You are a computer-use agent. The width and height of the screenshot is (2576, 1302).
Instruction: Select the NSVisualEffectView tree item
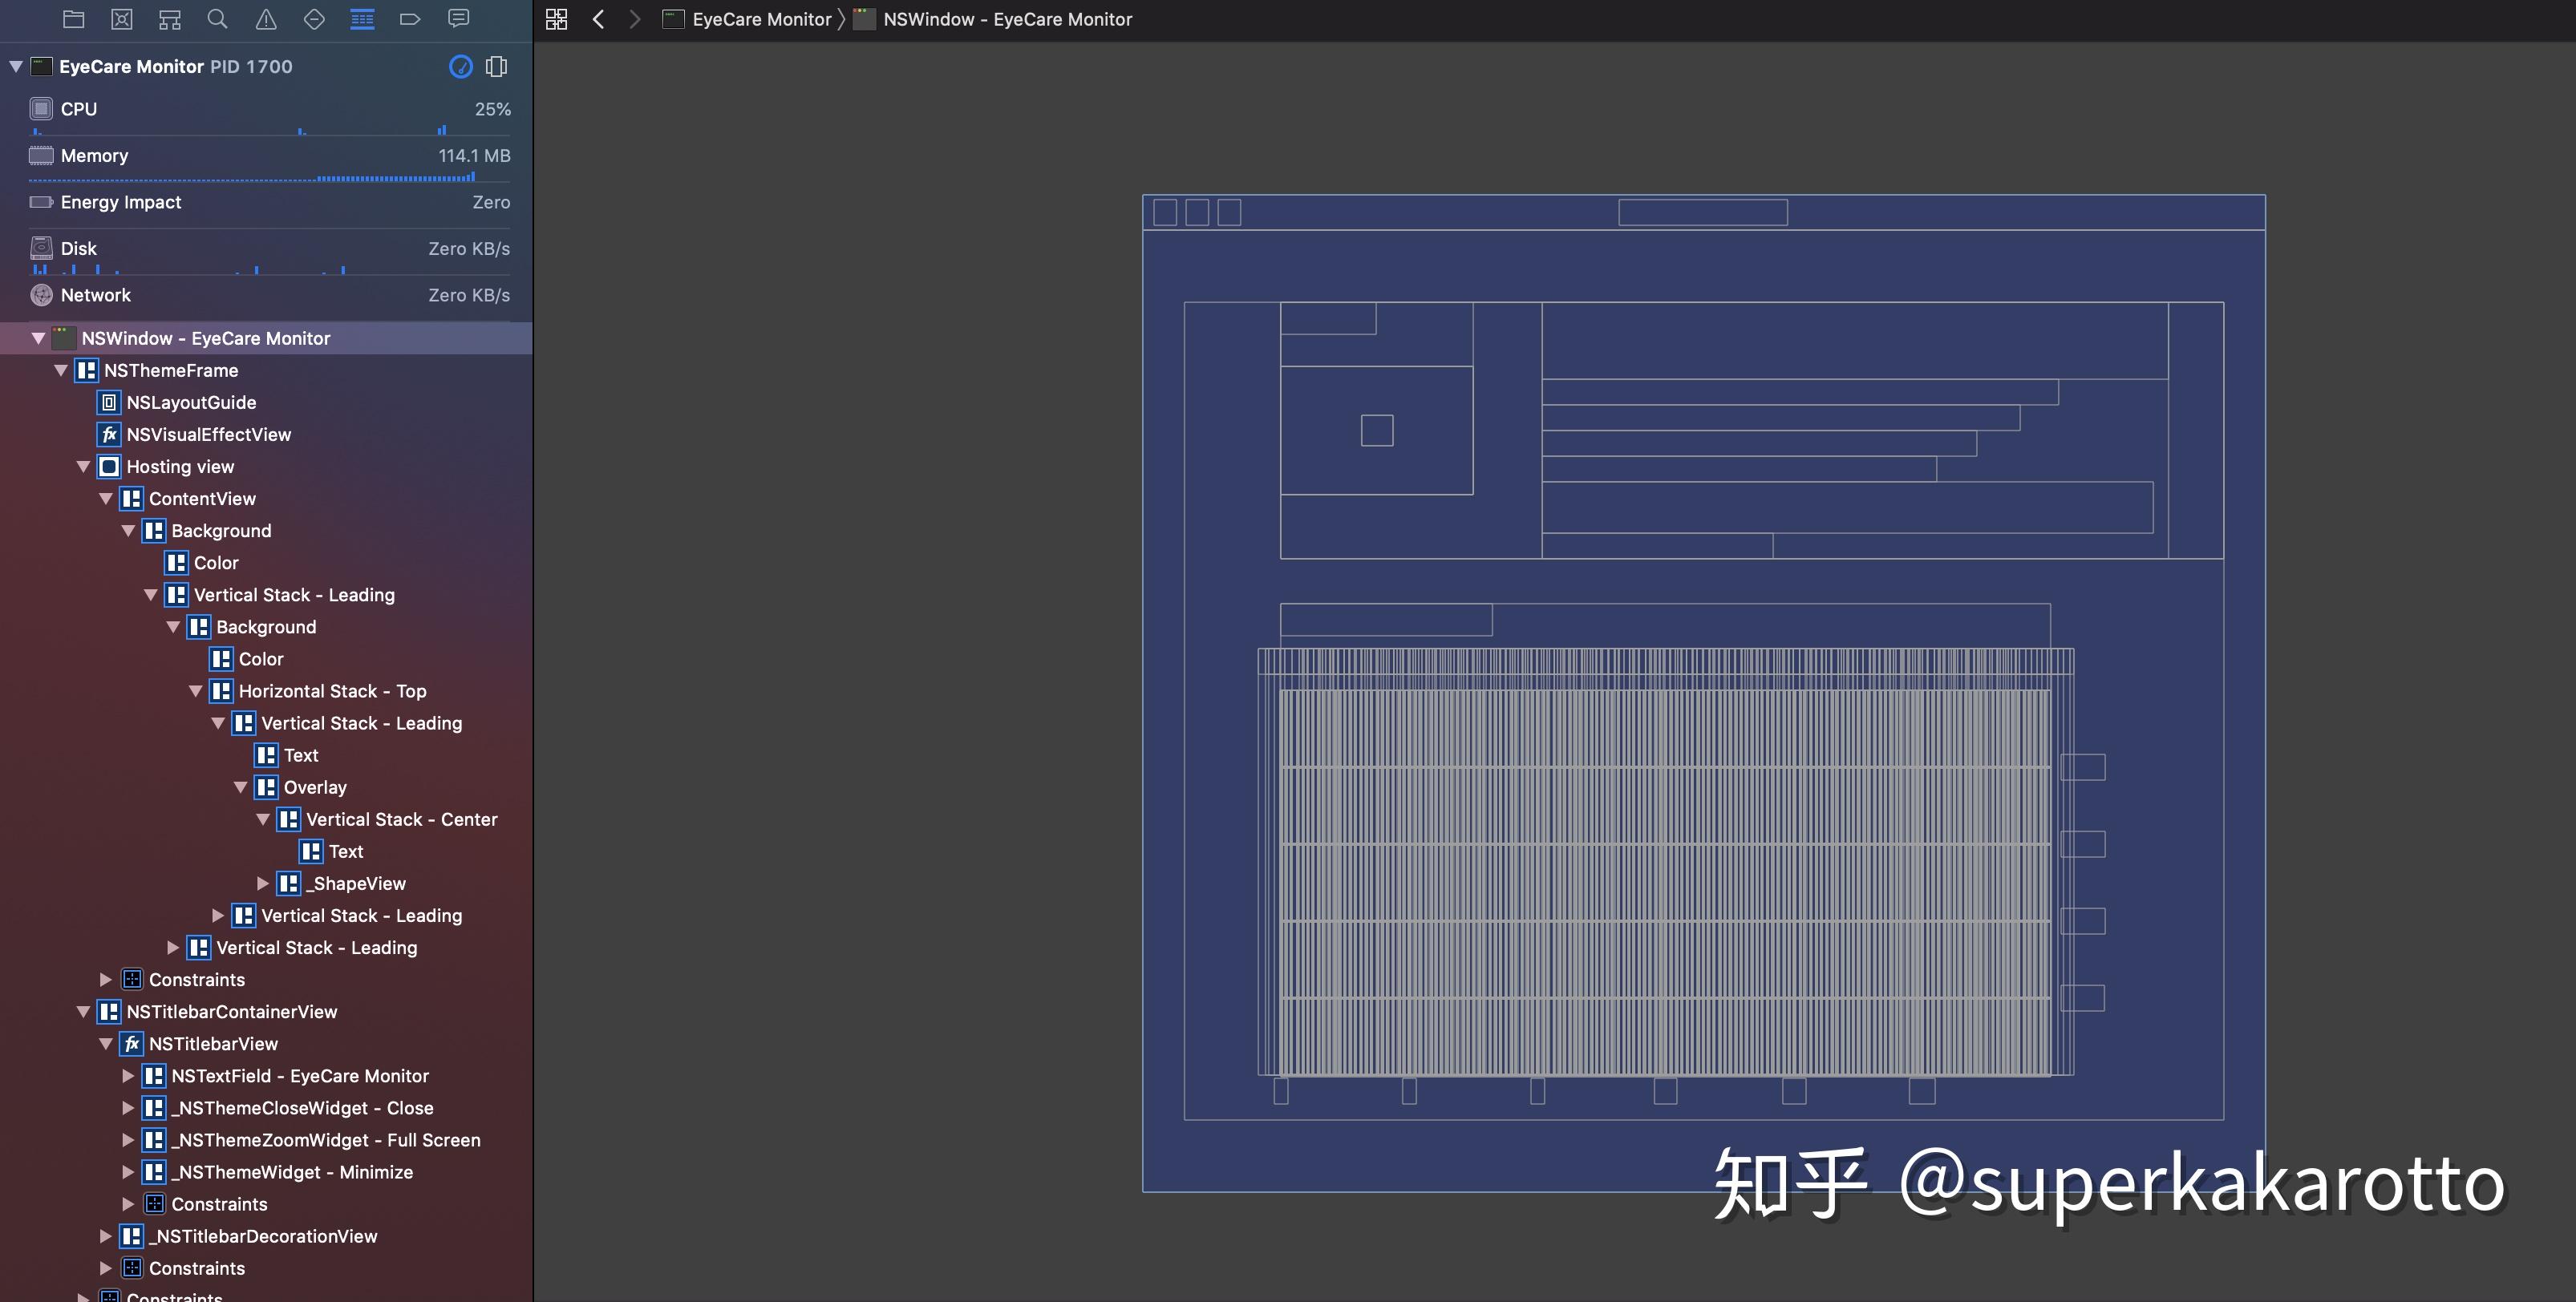[208, 435]
